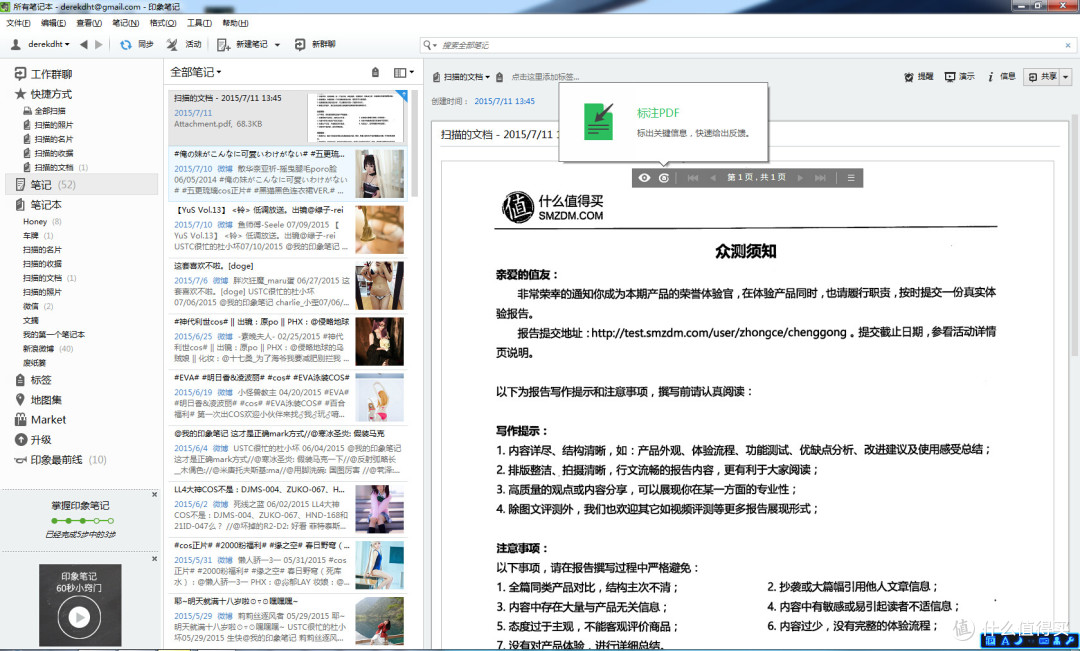Click the creation date 2015/7/11 13:45 link
Image resolution: width=1080 pixels, height=651 pixels.
(x=504, y=101)
